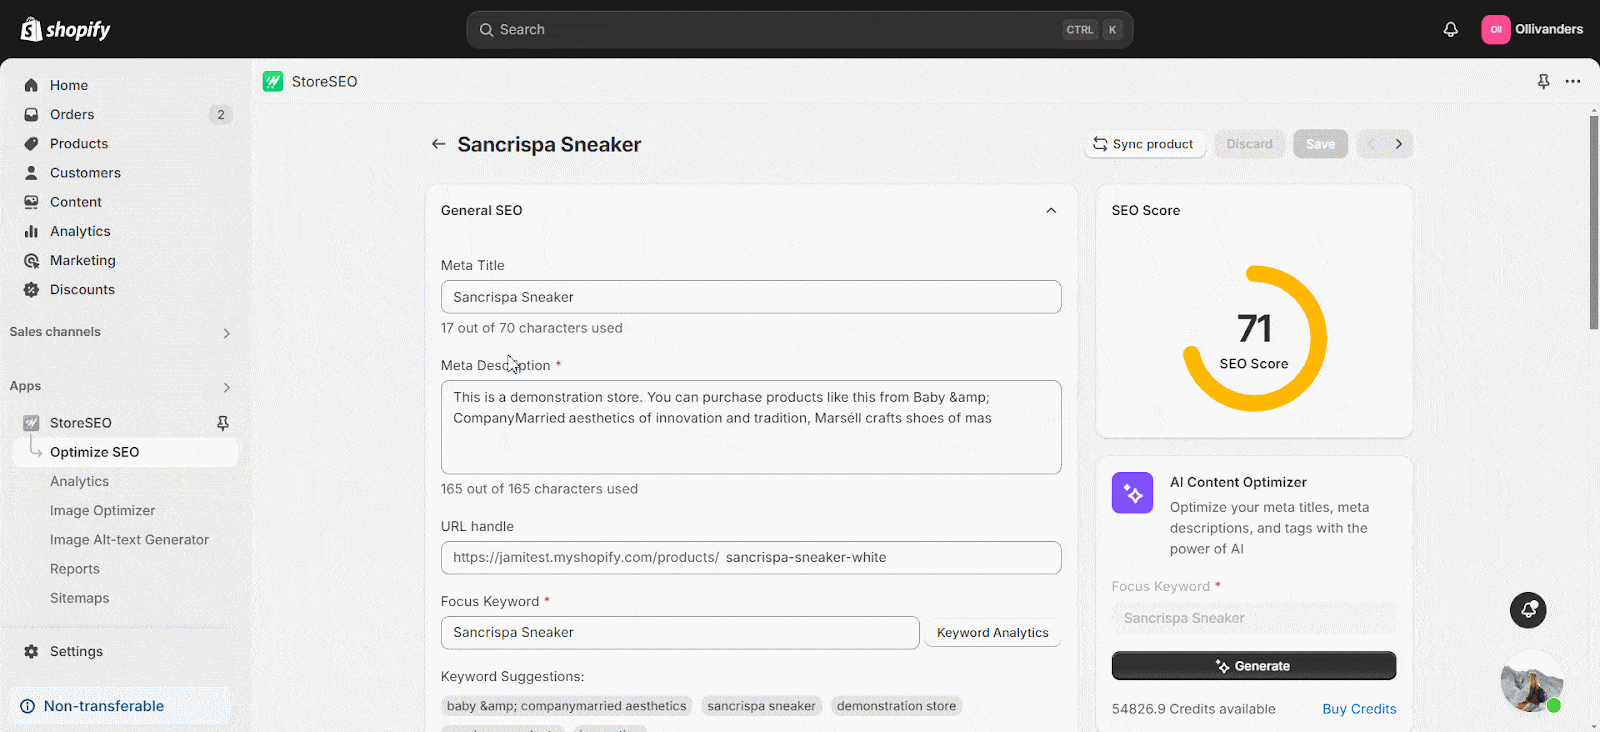Open the Settings gear in sidebar
The image size is (1600, 732).
coord(31,651)
